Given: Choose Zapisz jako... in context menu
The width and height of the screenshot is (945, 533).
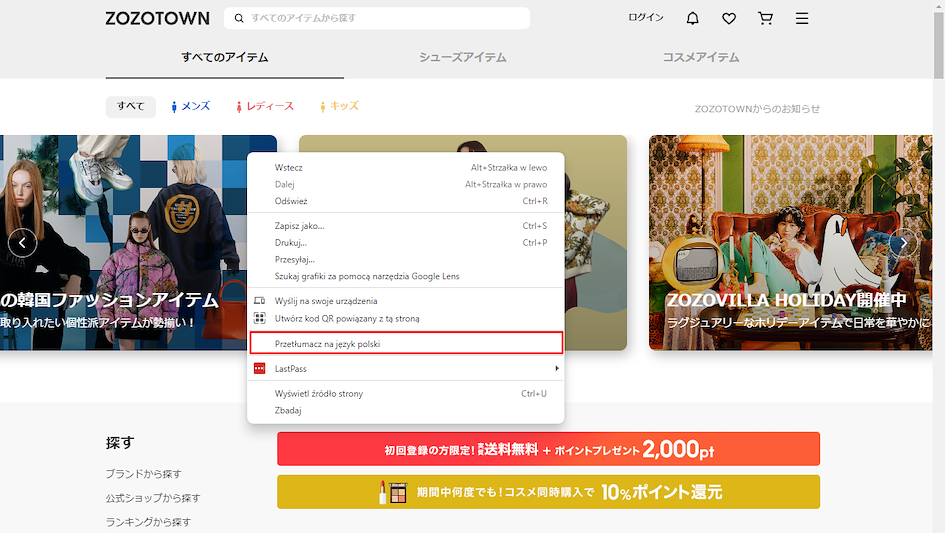Looking at the screenshot, I should tap(406, 226).
